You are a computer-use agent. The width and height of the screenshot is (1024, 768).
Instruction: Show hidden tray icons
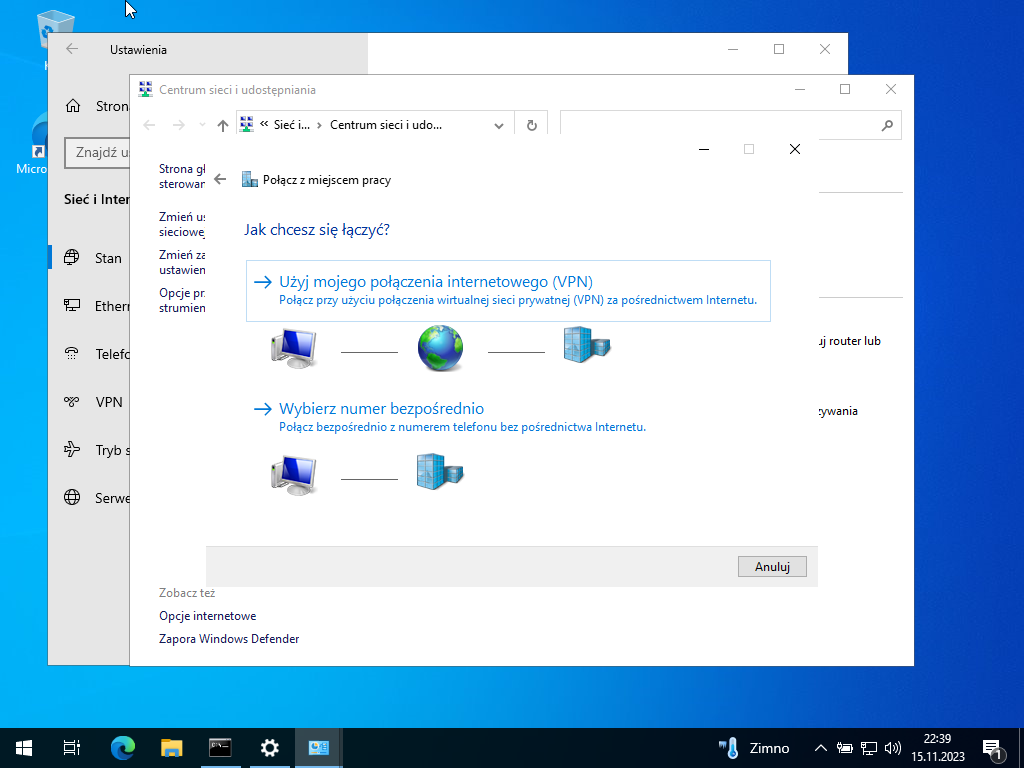[x=821, y=748]
